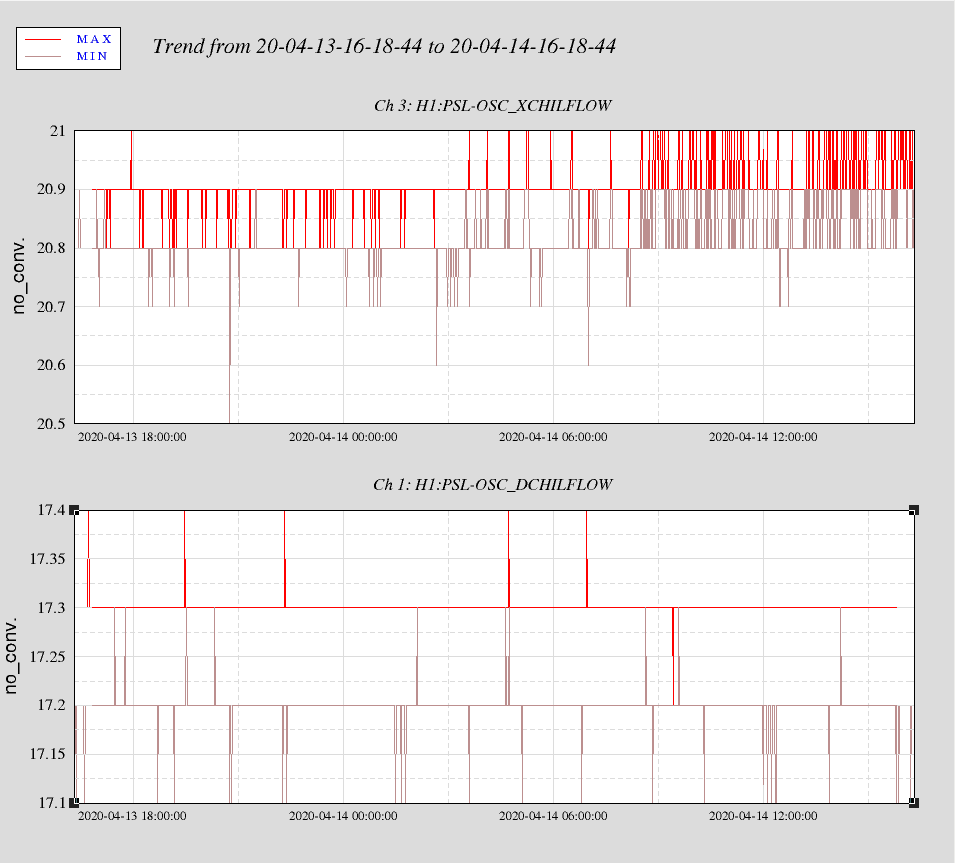Screen dimensions: 955x863
Task: Click the 17.4 y-axis label on the DCHILFLOW plot
Action: click(x=51, y=510)
